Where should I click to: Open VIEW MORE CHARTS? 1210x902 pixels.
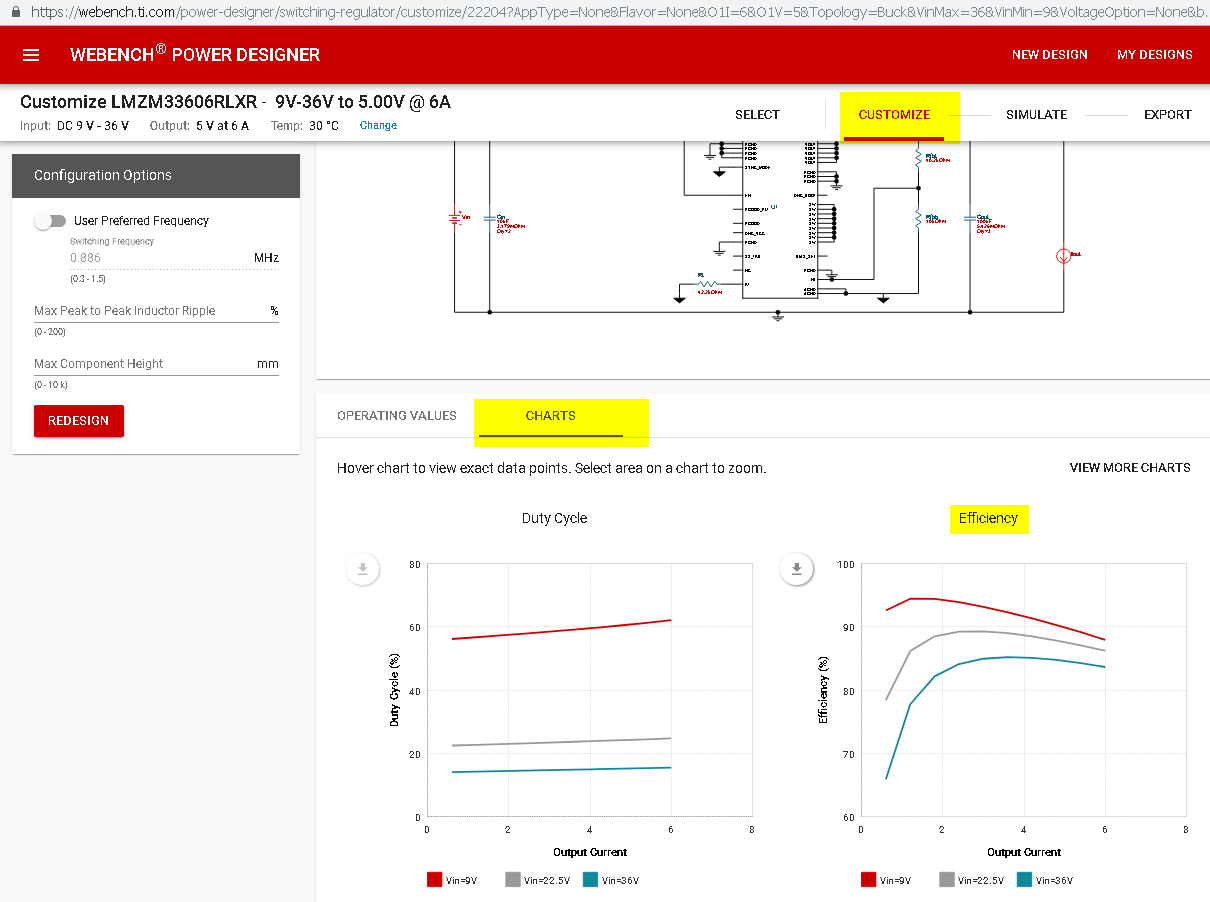click(1130, 468)
